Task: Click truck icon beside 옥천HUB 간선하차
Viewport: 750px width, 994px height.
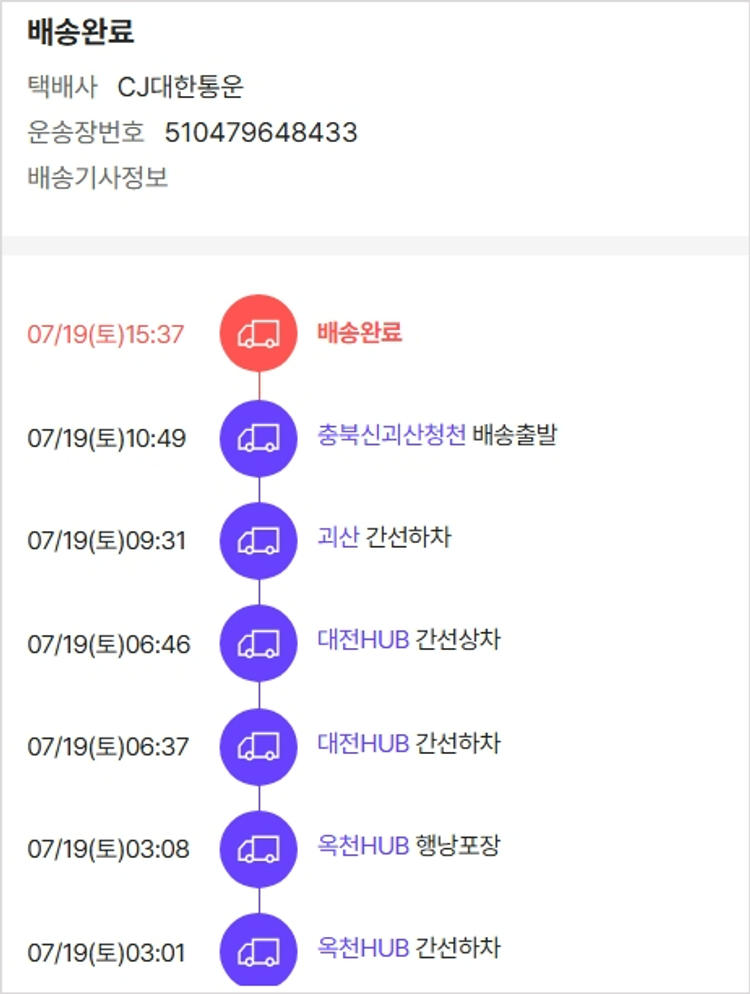Action: pyautogui.click(x=258, y=951)
